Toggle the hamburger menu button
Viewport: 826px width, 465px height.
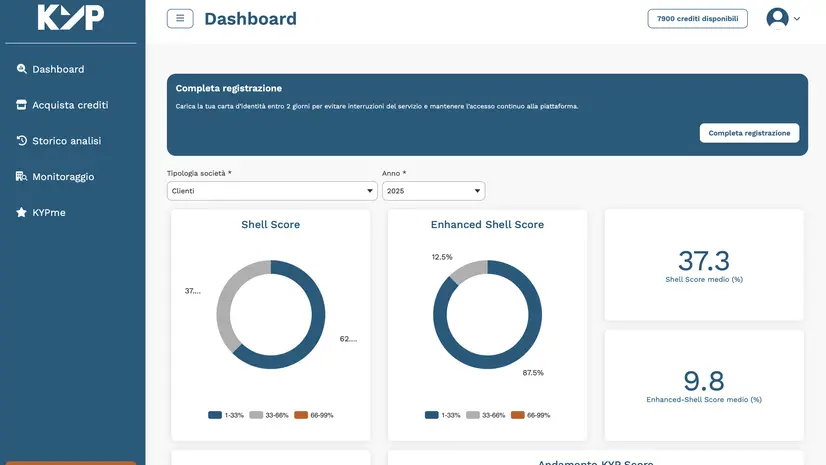pyautogui.click(x=180, y=18)
